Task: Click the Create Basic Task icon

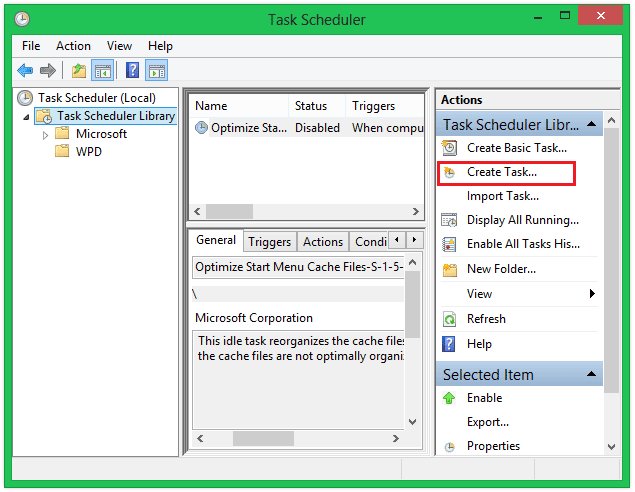Action: [x=449, y=148]
